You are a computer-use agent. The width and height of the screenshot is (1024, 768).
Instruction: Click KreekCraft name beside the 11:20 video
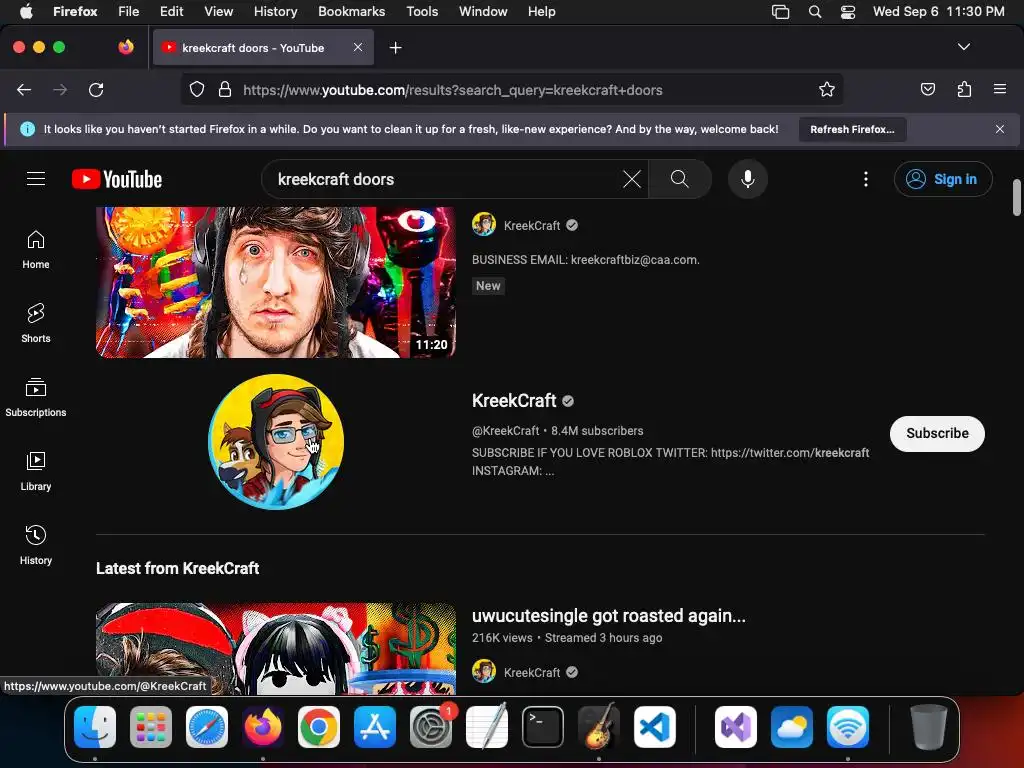(532, 225)
